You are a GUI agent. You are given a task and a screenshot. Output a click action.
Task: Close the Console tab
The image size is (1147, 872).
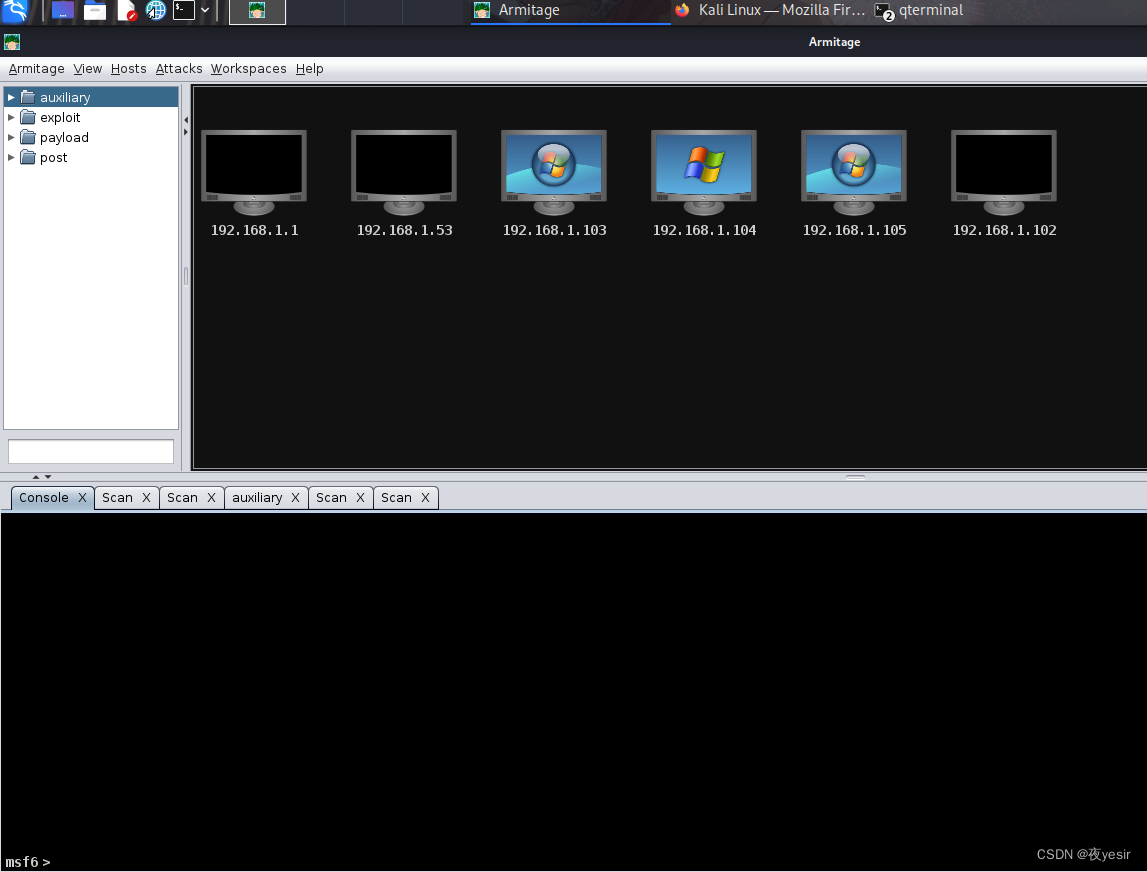tap(82, 497)
